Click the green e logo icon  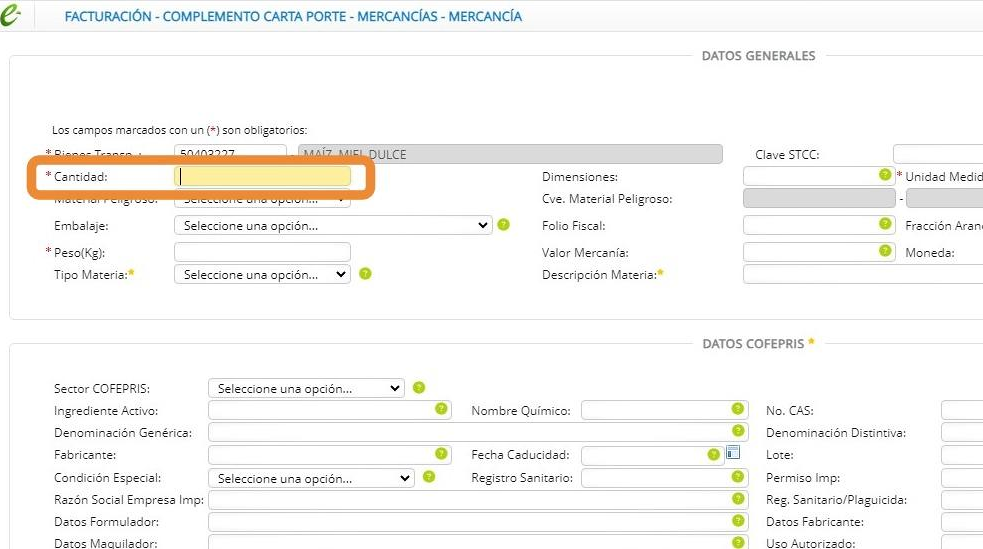pyautogui.click(x=10, y=15)
